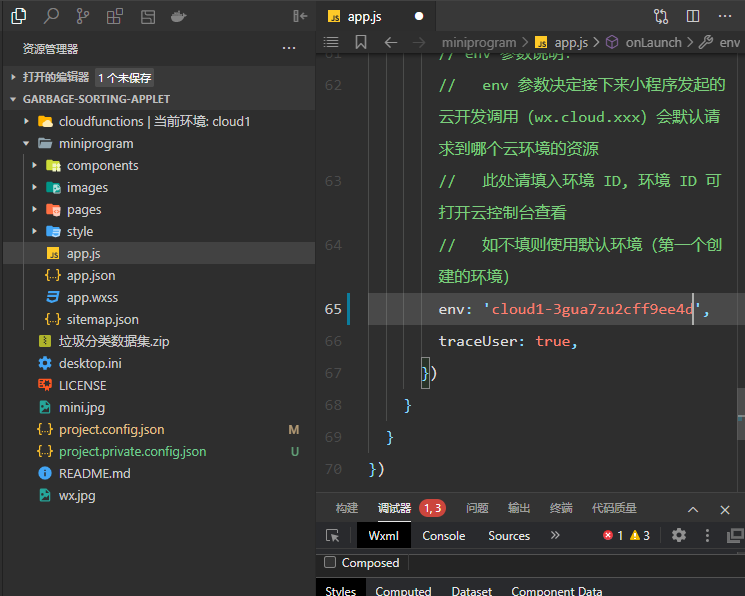
Task: Switch to the 调试器 panel tab
Action: [394, 508]
